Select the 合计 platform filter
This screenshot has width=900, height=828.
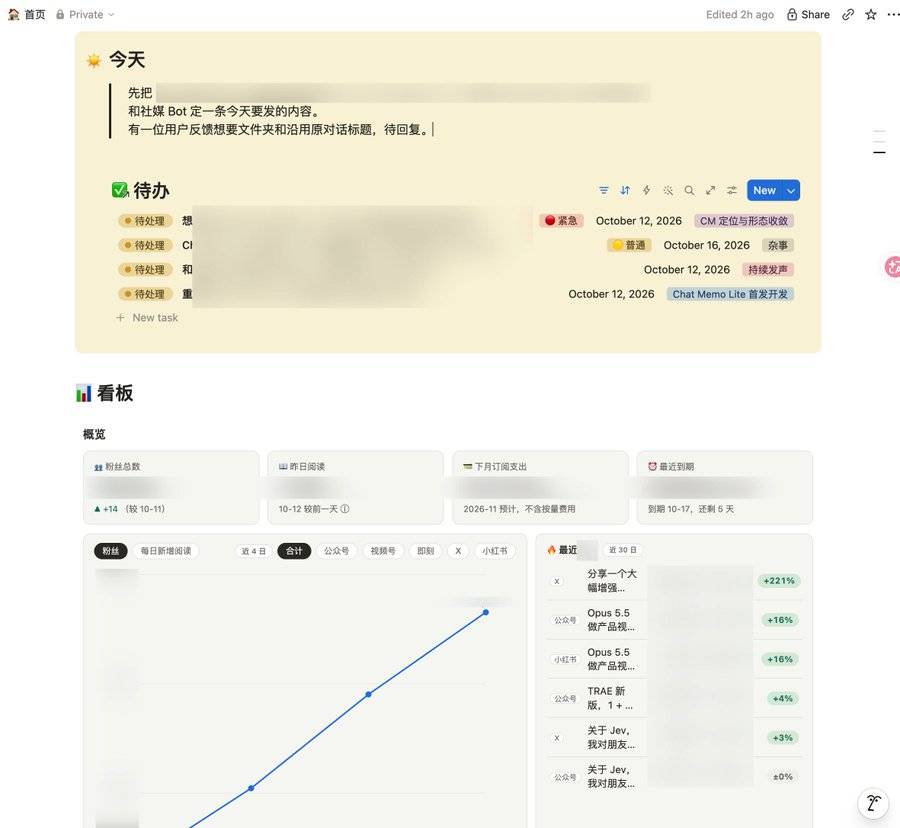[x=294, y=551]
